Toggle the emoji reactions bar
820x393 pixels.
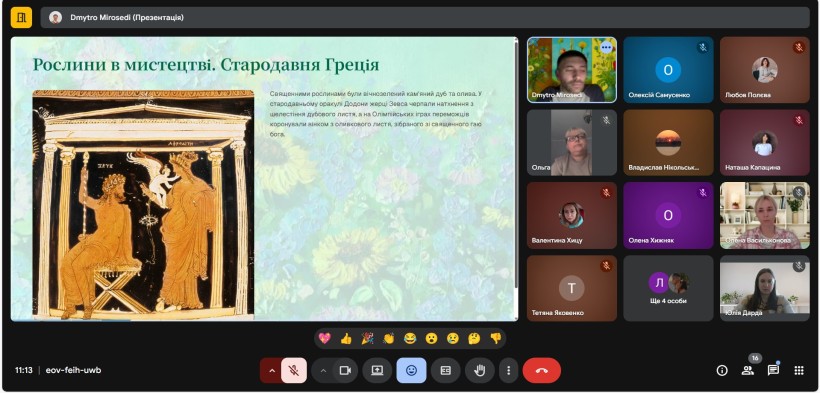point(412,370)
